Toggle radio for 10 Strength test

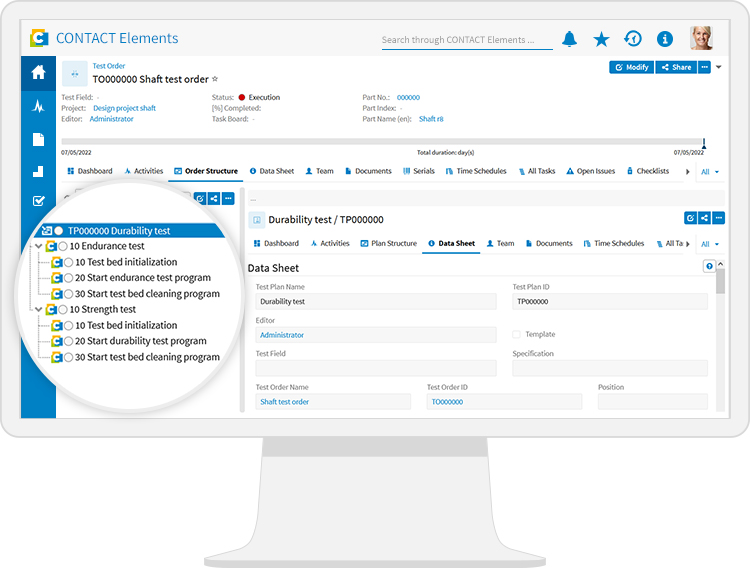tap(63, 310)
